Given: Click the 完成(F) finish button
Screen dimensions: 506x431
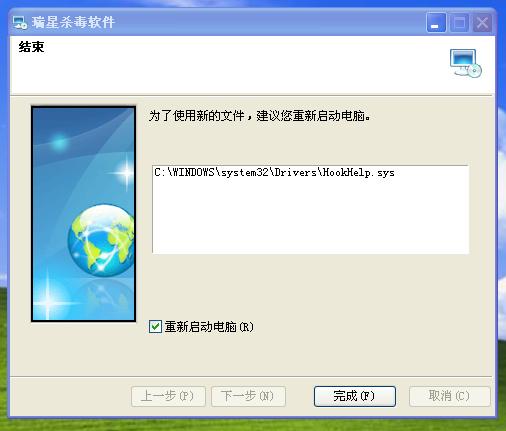Looking at the screenshot, I should pos(355,396).
